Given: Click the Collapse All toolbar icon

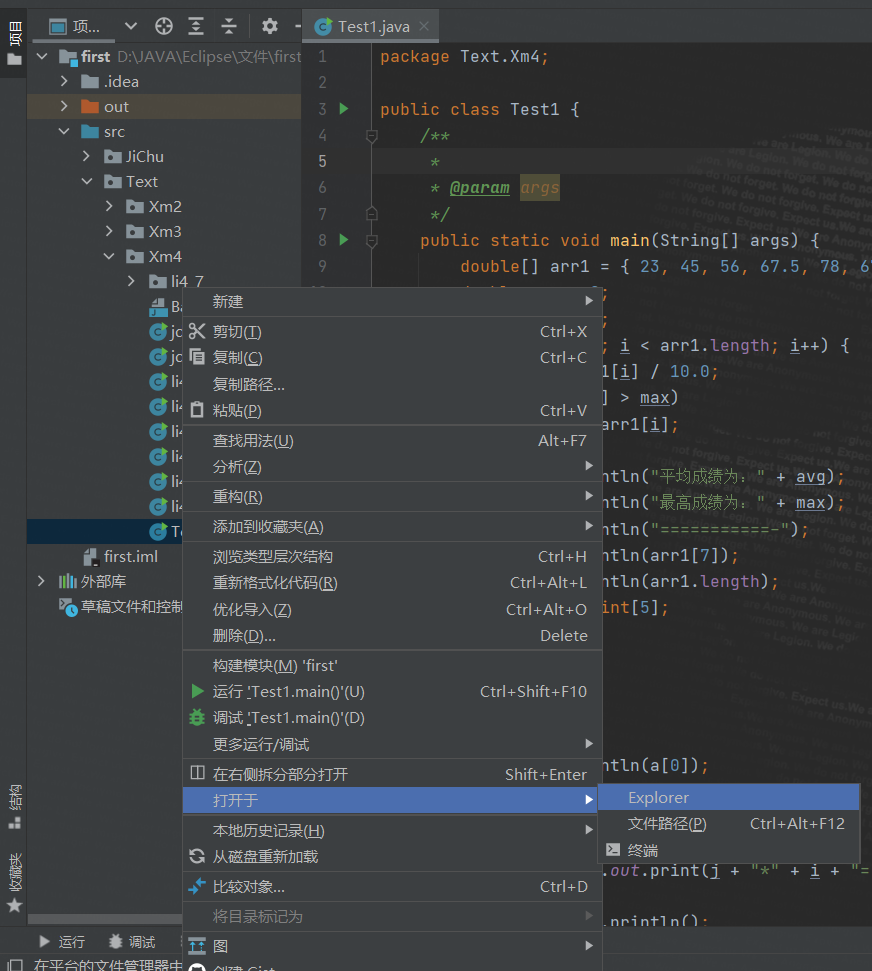Looking at the screenshot, I should pos(229,26).
